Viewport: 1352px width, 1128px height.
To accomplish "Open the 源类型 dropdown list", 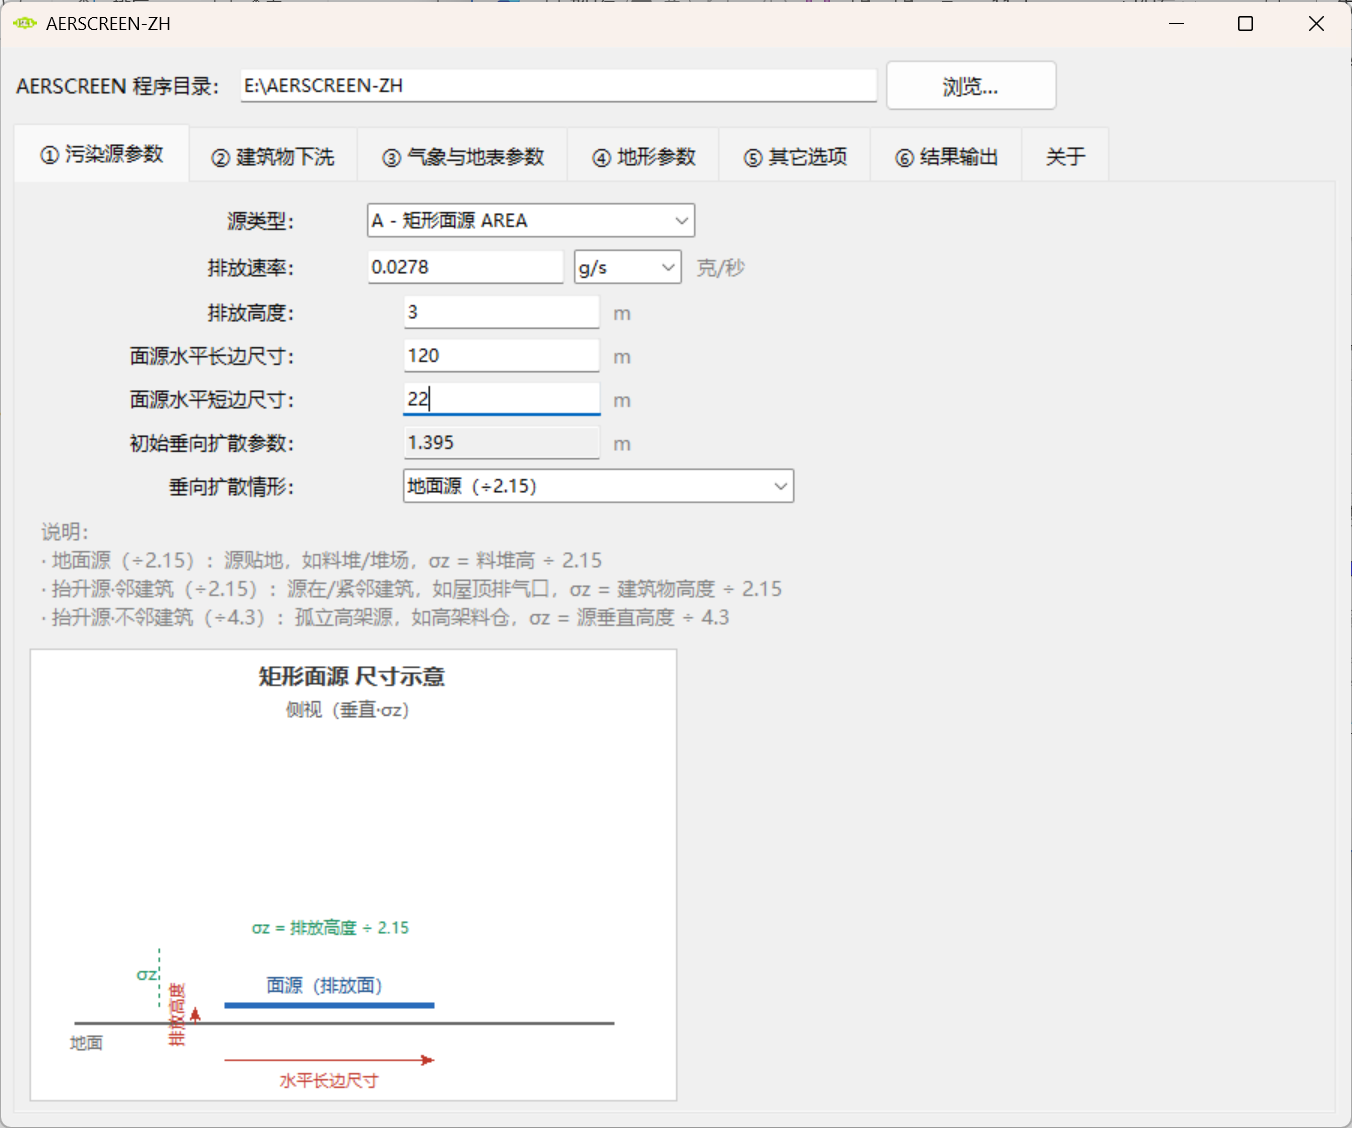I will (x=531, y=220).
